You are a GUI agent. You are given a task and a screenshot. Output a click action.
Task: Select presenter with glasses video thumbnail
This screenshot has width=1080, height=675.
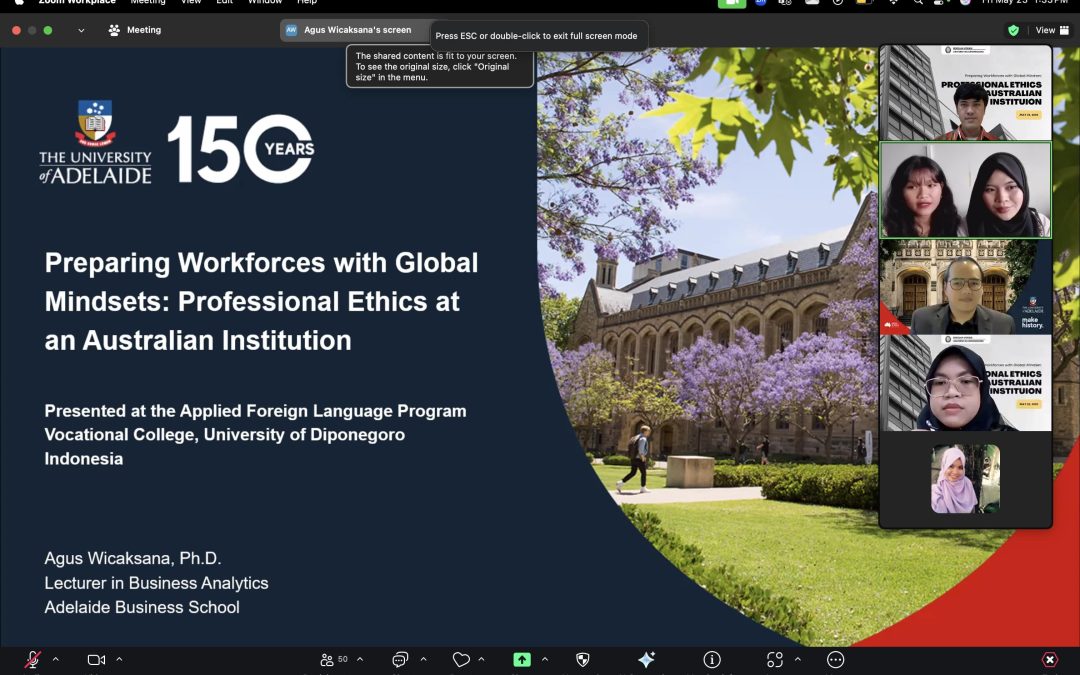coord(966,287)
